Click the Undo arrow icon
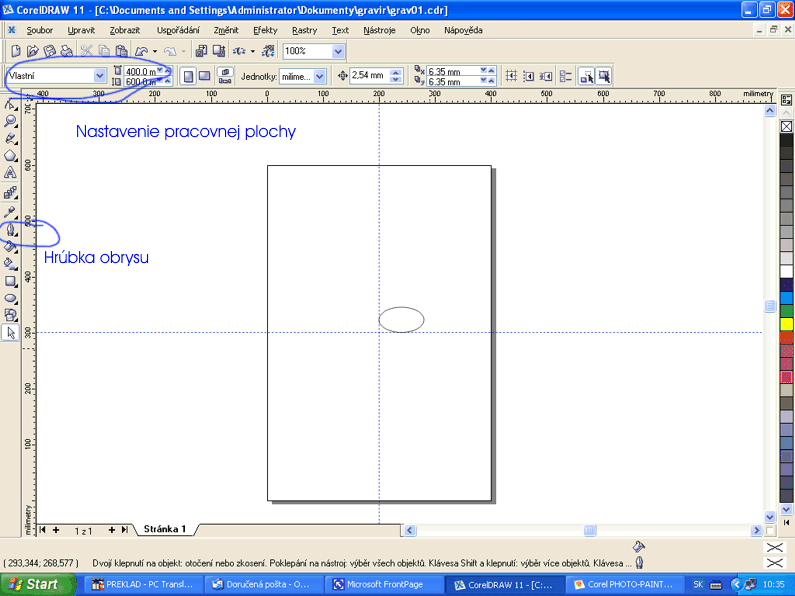 point(141,51)
